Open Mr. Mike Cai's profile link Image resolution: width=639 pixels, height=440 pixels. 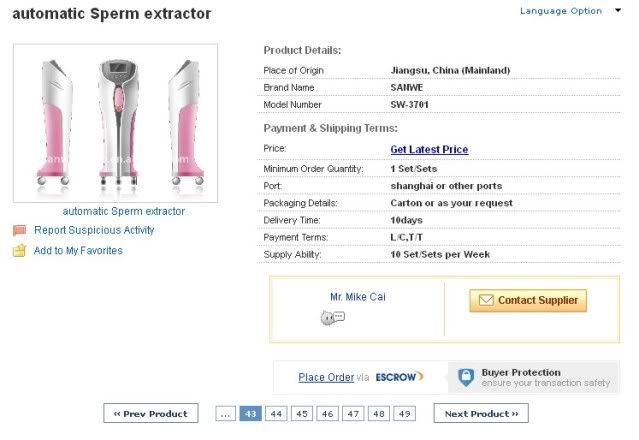357,297
